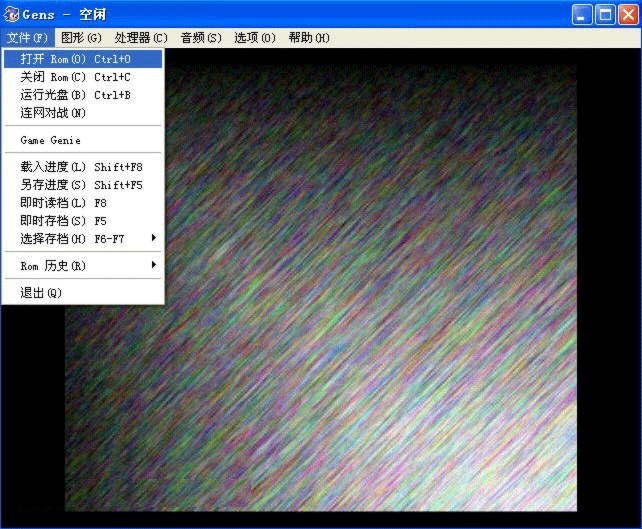Choose 打开 Rom(O) Ctrl+O
Screen dimensions: 642x529
[x=83, y=59]
